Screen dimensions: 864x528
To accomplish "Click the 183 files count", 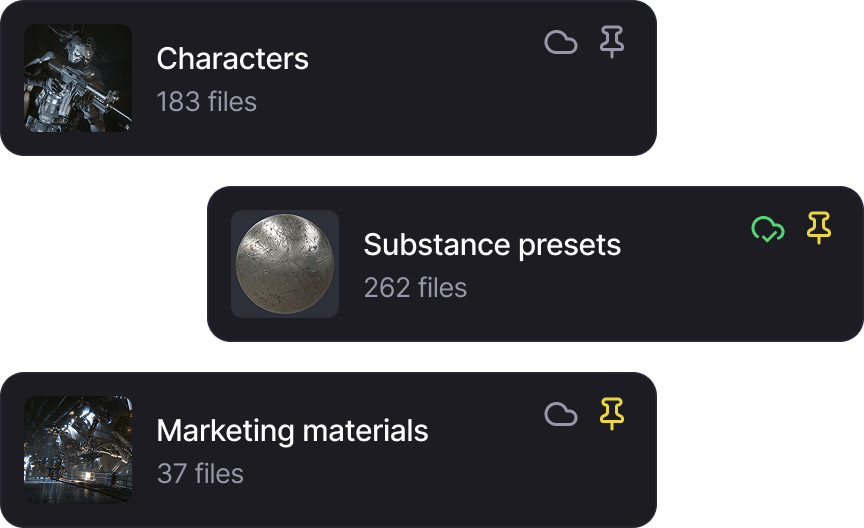I will coord(206,102).
